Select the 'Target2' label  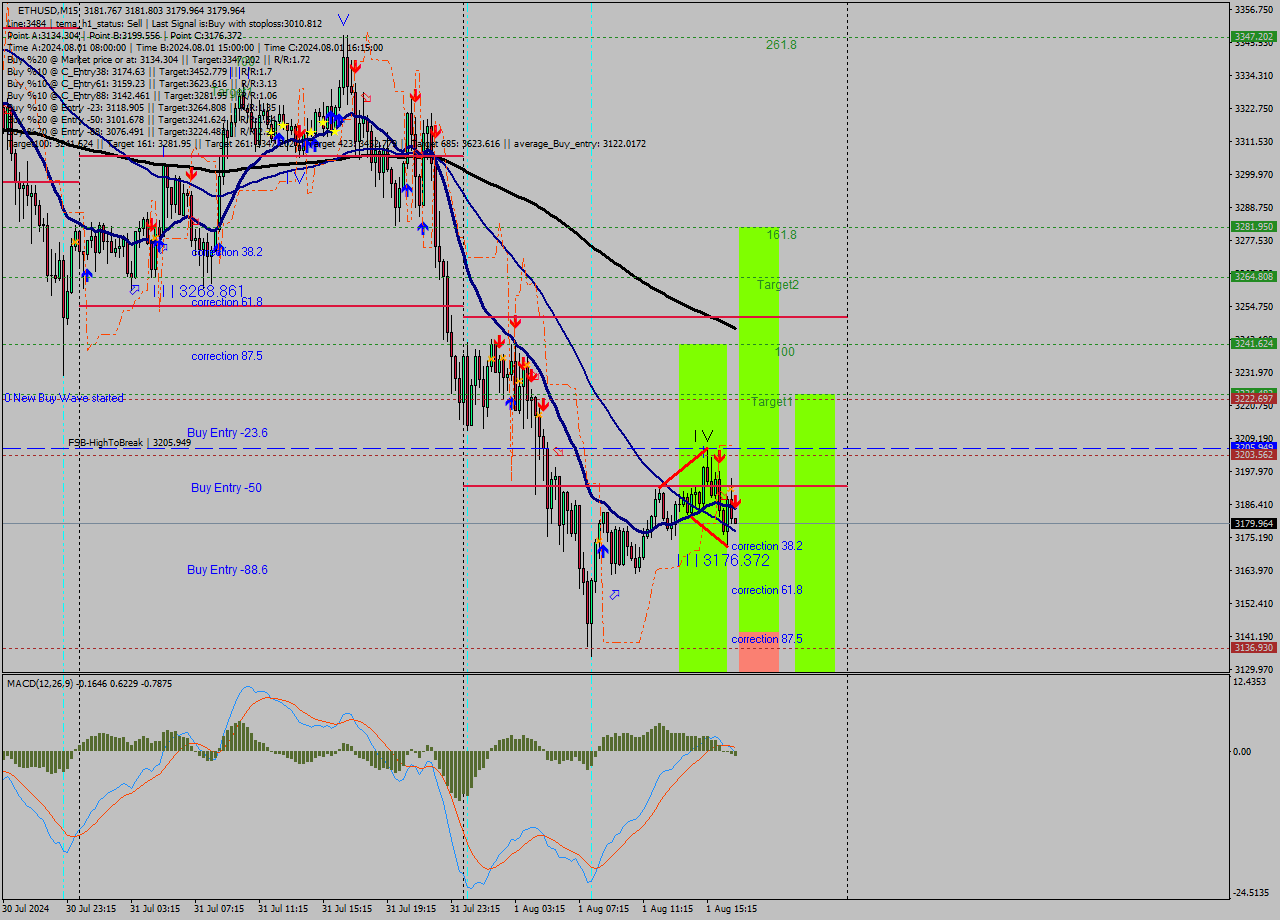[x=777, y=285]
